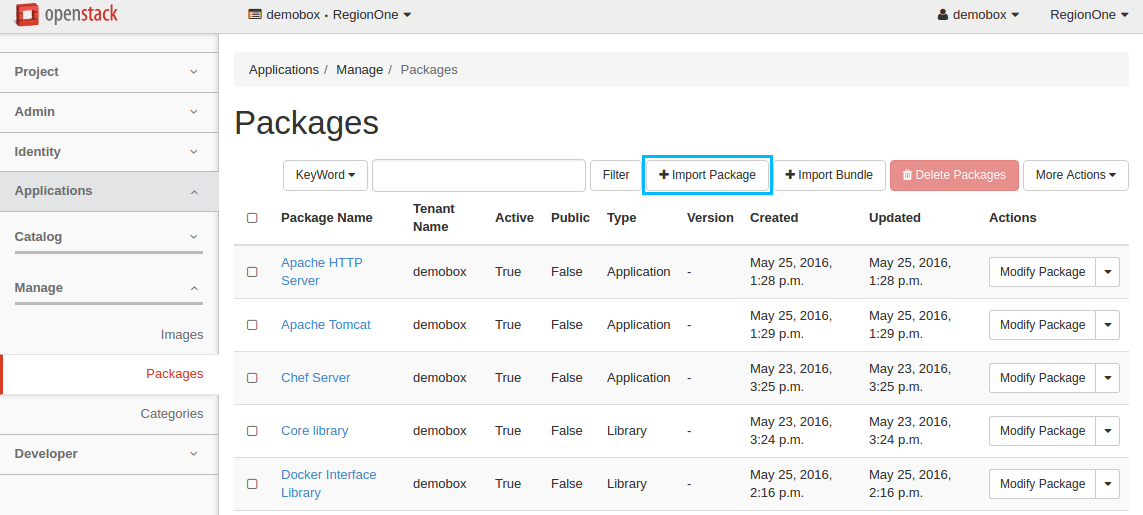Open the More Actions dropdown
Screen dimensions: 1143x515
click(x=1075, y=175)
